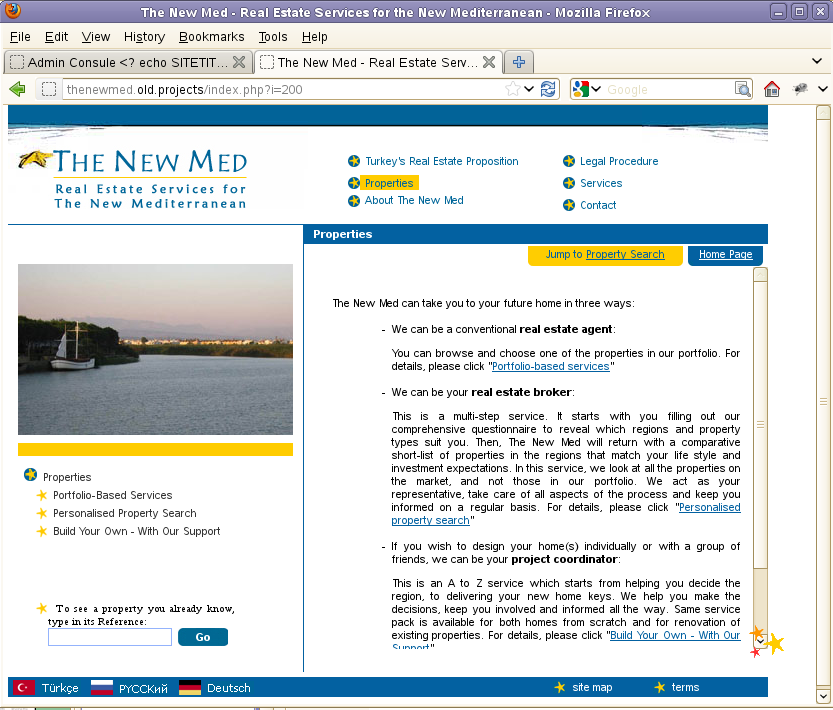Follow the Build Your Own - With Our text link
The width and height of the screenshot is (833, 710).
click(675, 635)
